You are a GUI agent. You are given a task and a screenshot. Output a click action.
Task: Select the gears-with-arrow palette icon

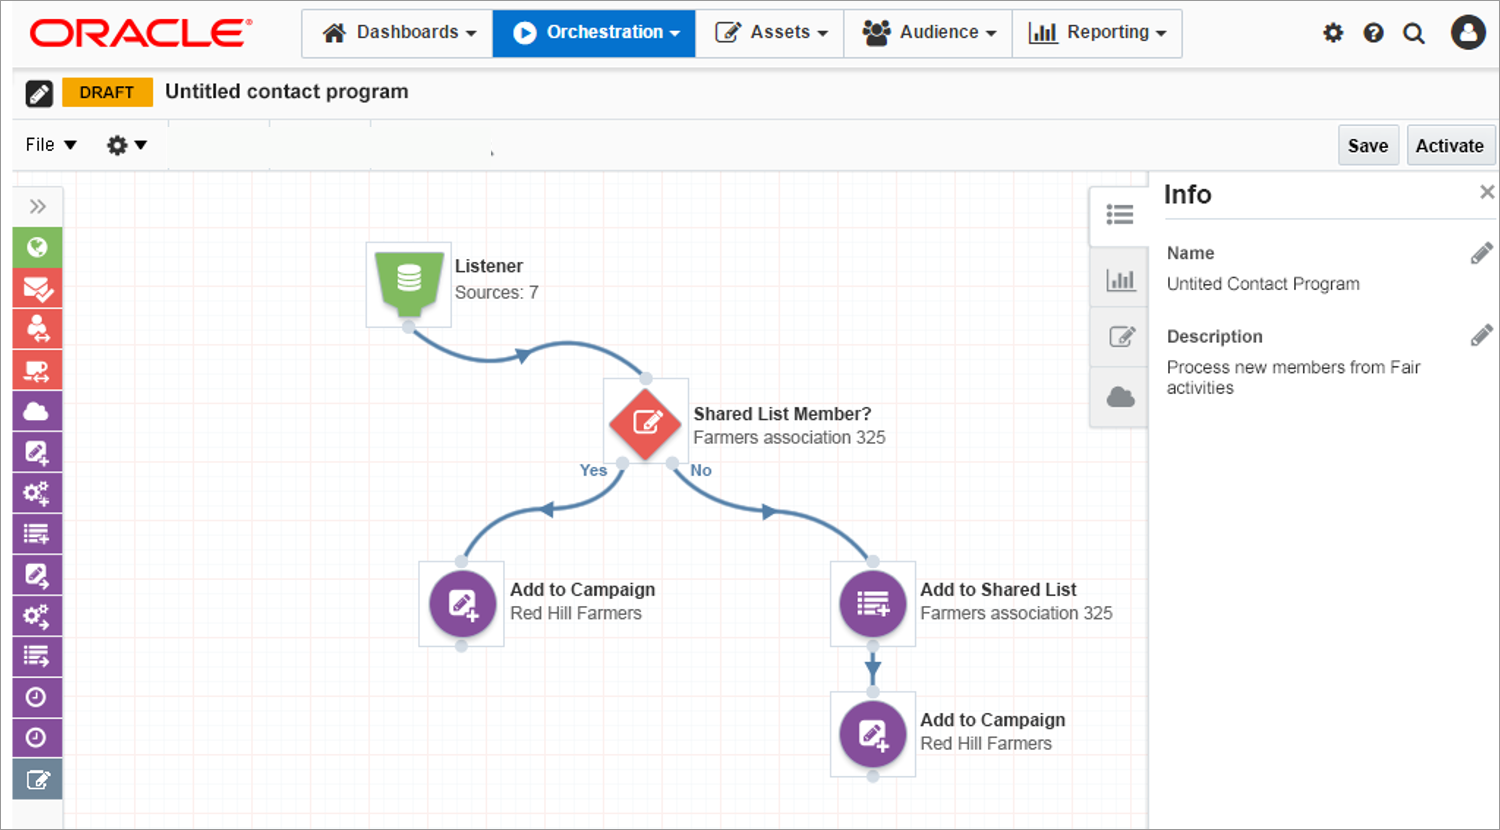[38, 616]
